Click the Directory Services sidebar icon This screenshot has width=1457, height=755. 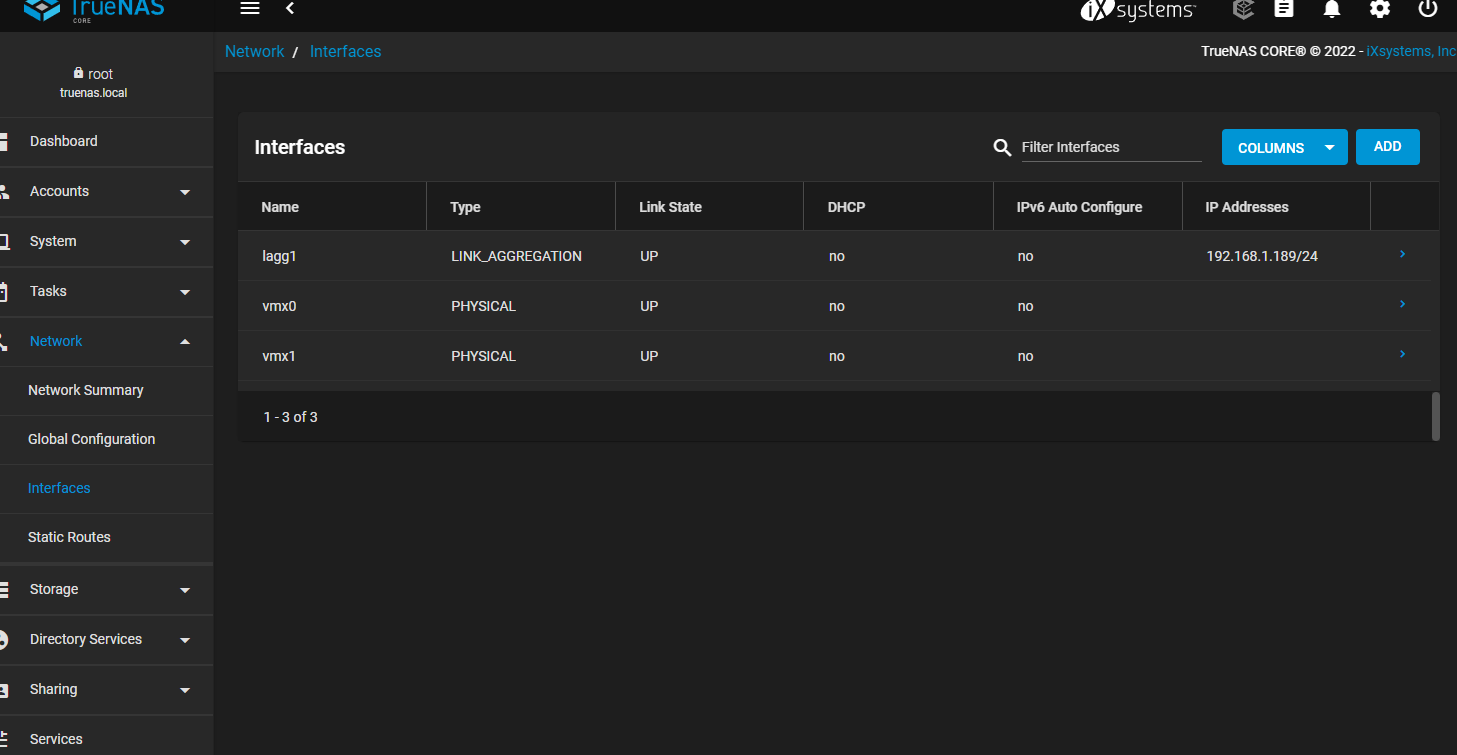click(4, 639)
